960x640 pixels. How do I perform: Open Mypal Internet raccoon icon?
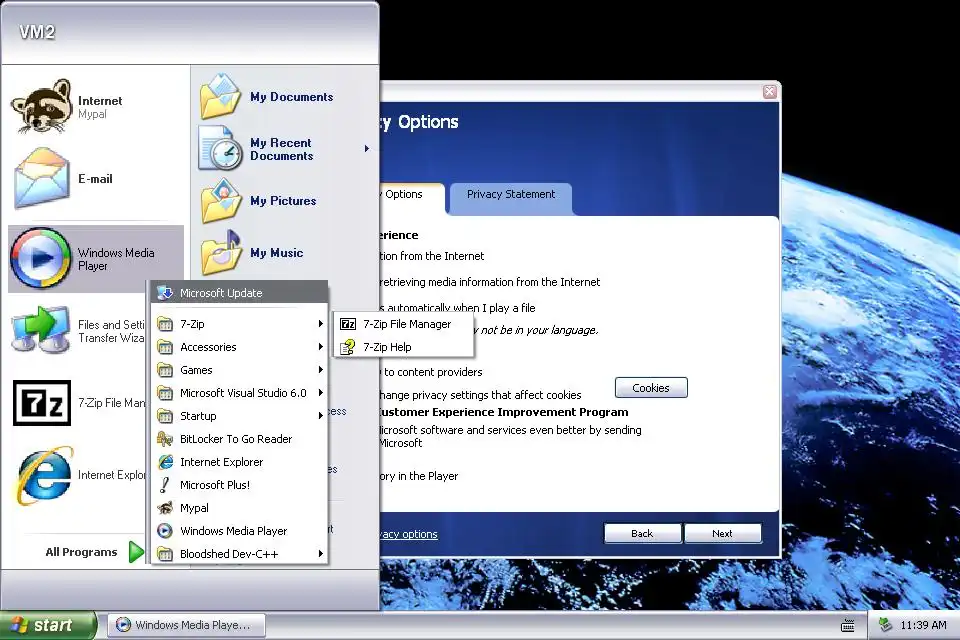click(x=42, y=106)
